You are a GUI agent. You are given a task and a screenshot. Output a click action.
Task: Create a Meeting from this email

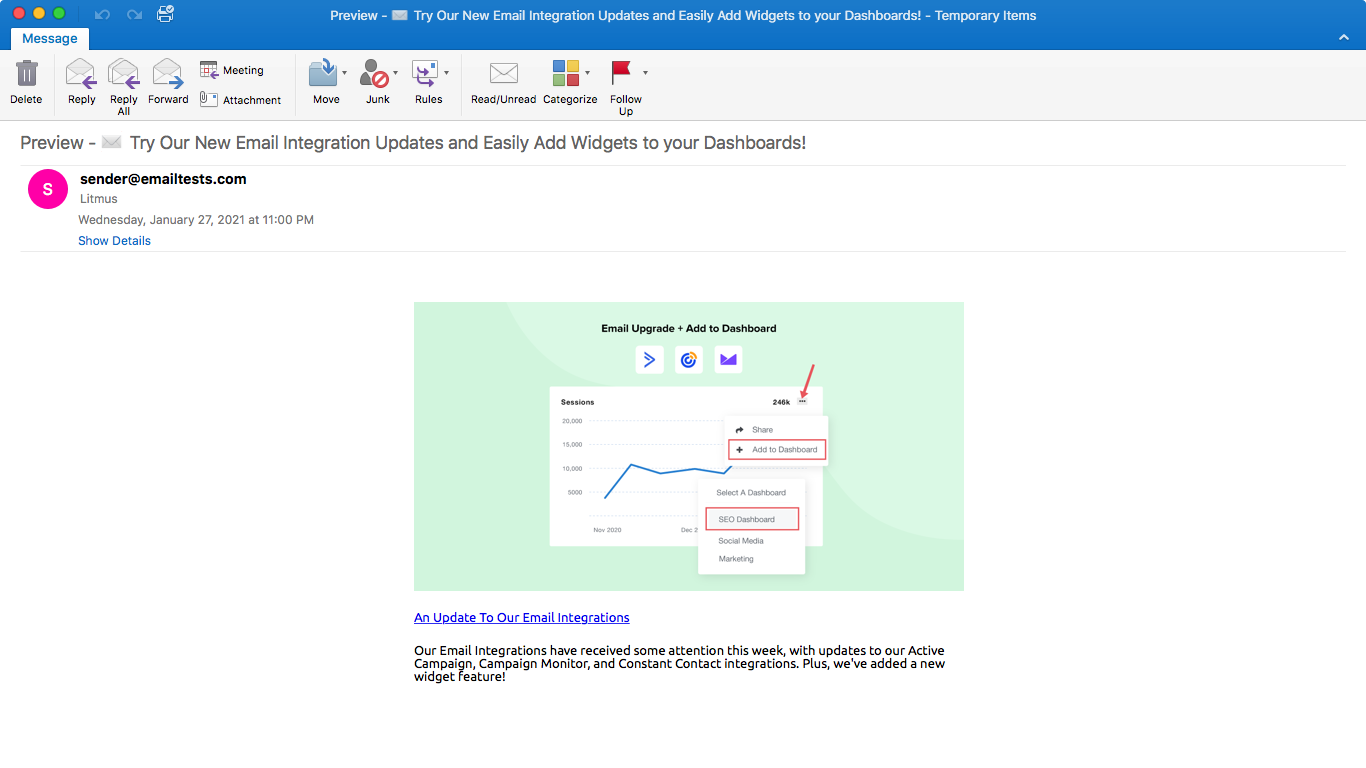coord(232,68)
